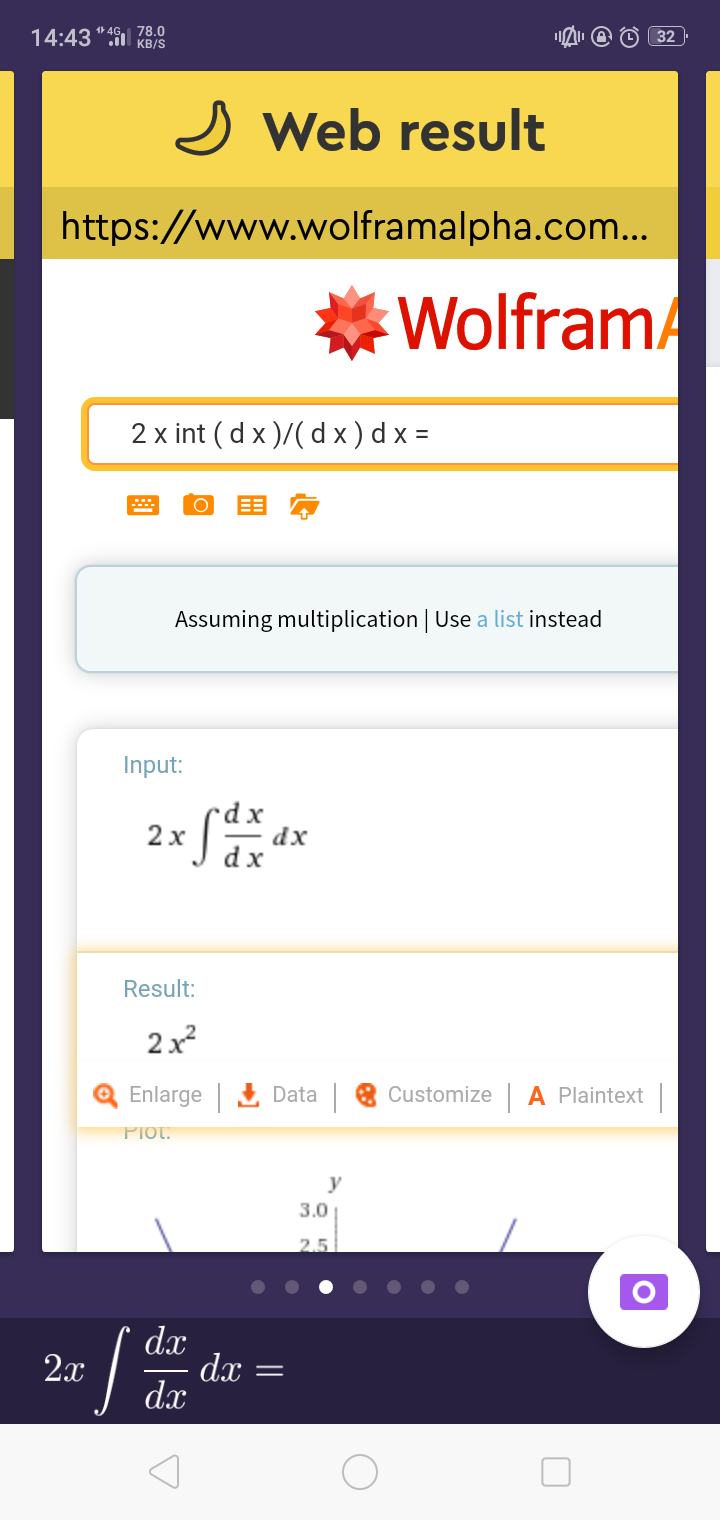
Task: Tap the Android back navigation button
Action: click(x=165, y=1471)
